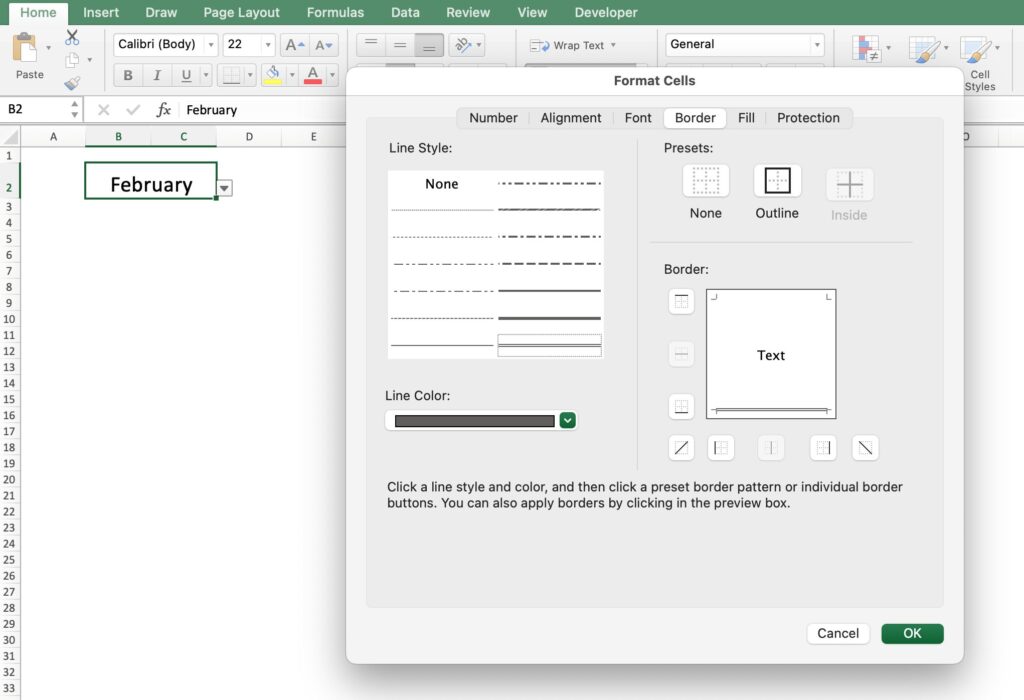Viewport: 1024px width, 700px height.
Task: Activate the Format Painter brush
Action: (x=72, y=83)
